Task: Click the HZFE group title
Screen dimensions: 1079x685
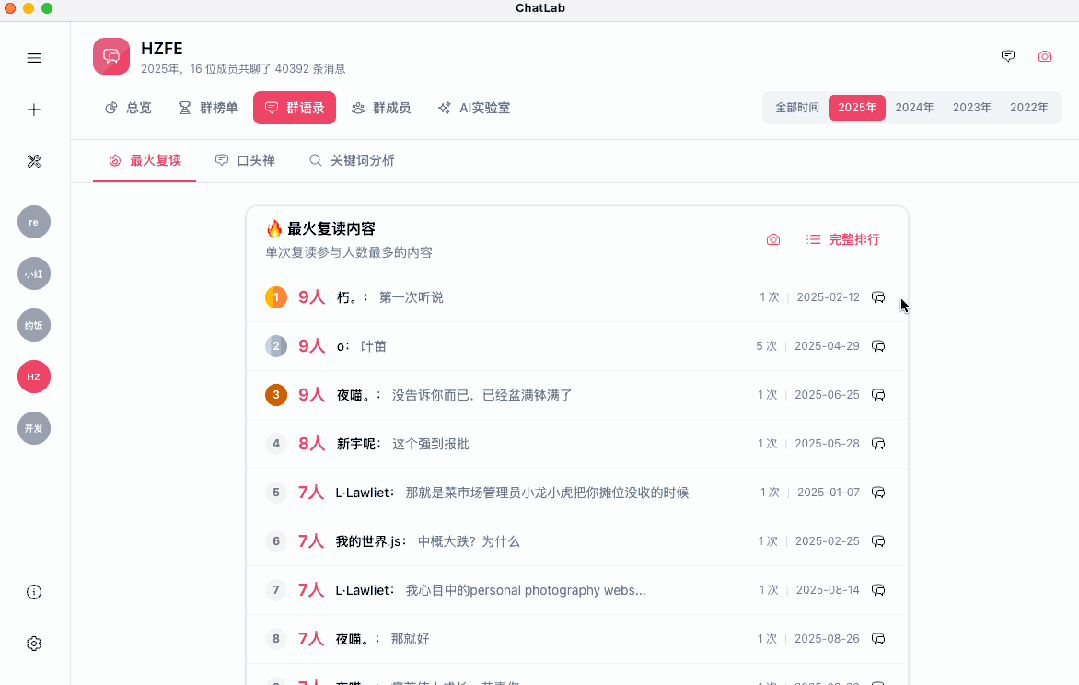Action: coord(162,48)
